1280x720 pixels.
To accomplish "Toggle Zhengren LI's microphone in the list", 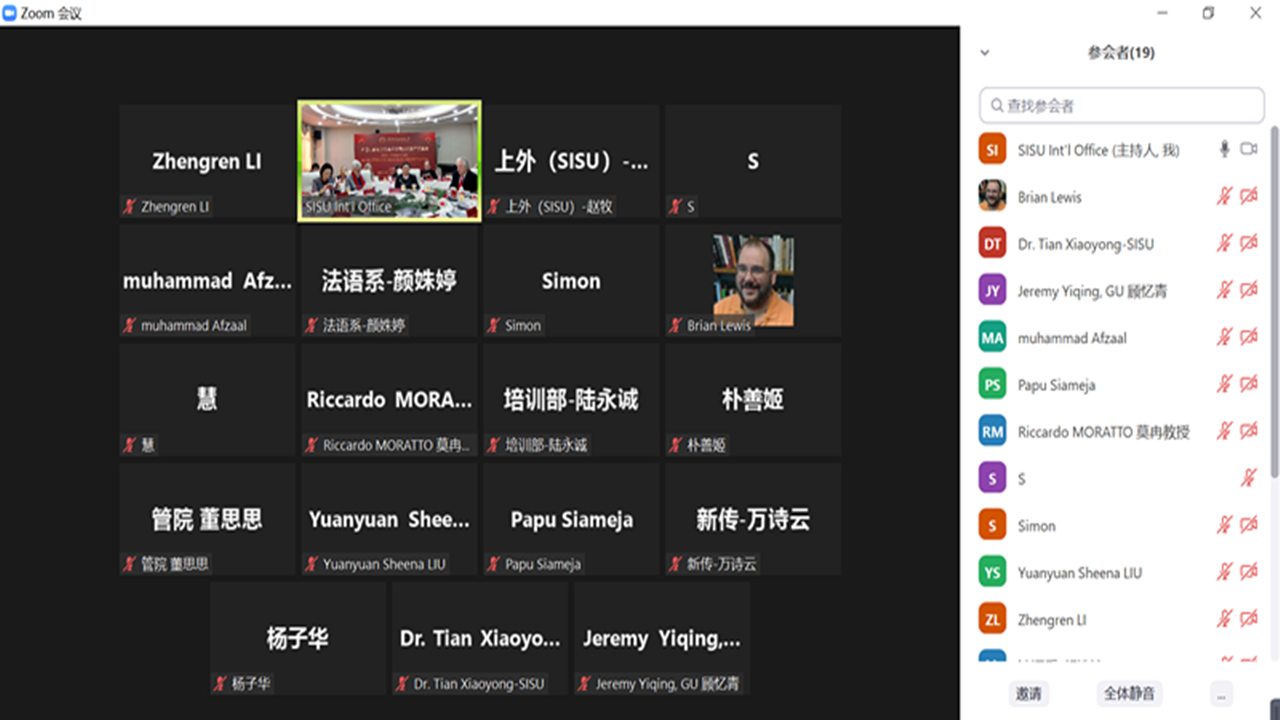I will (1224, 619).
